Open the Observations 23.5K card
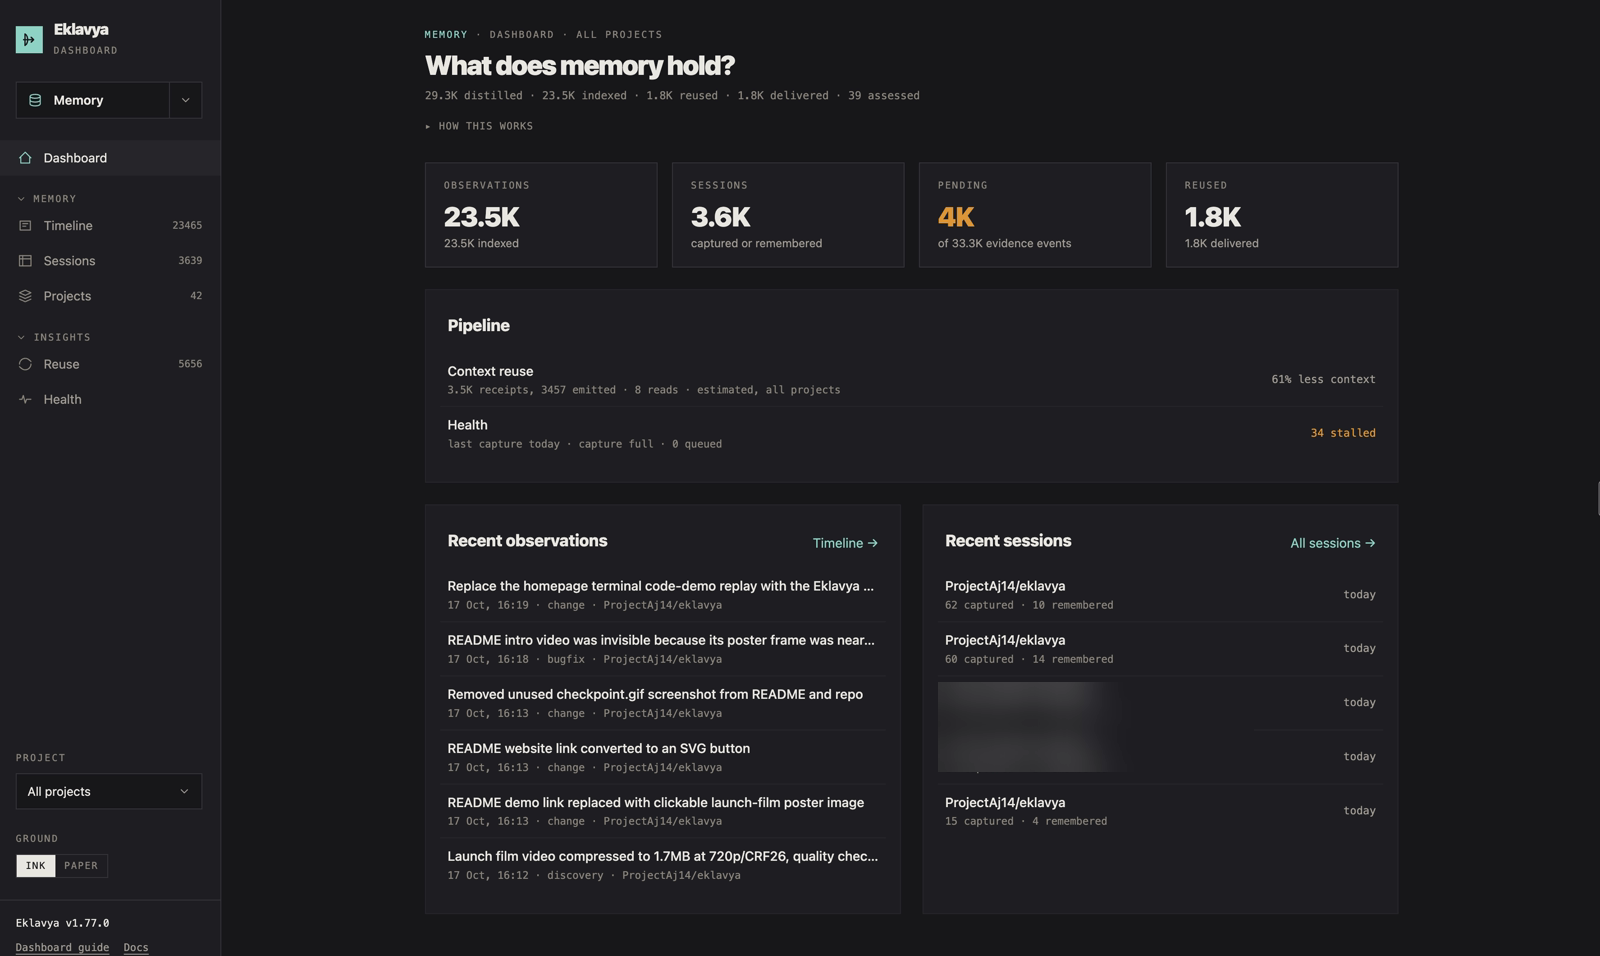The image size is (1600, 956). 541,215
